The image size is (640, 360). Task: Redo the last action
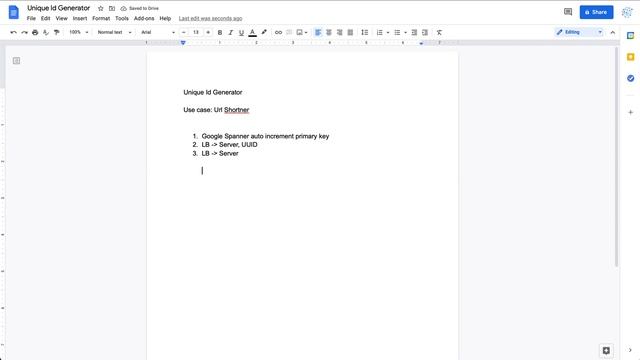point(24,32)
